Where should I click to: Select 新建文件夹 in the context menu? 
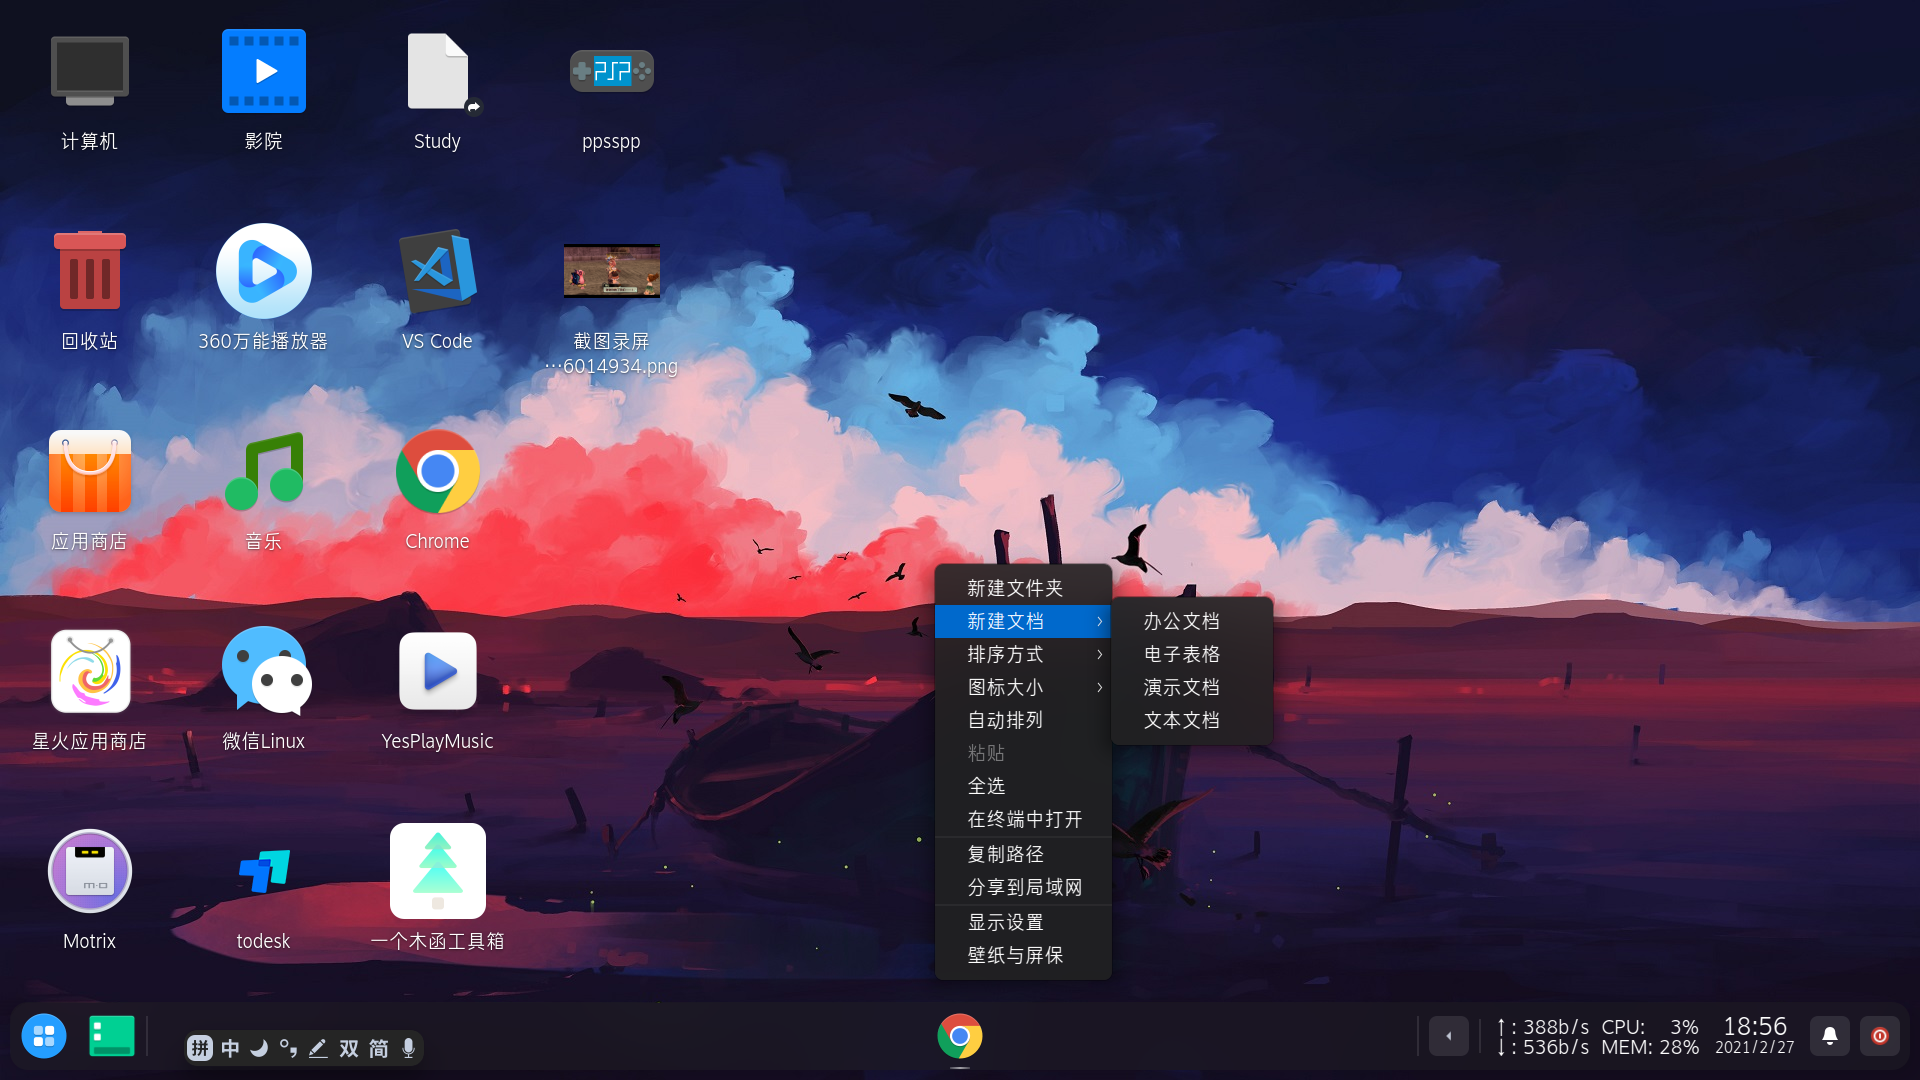click(x=1014, y=588)
